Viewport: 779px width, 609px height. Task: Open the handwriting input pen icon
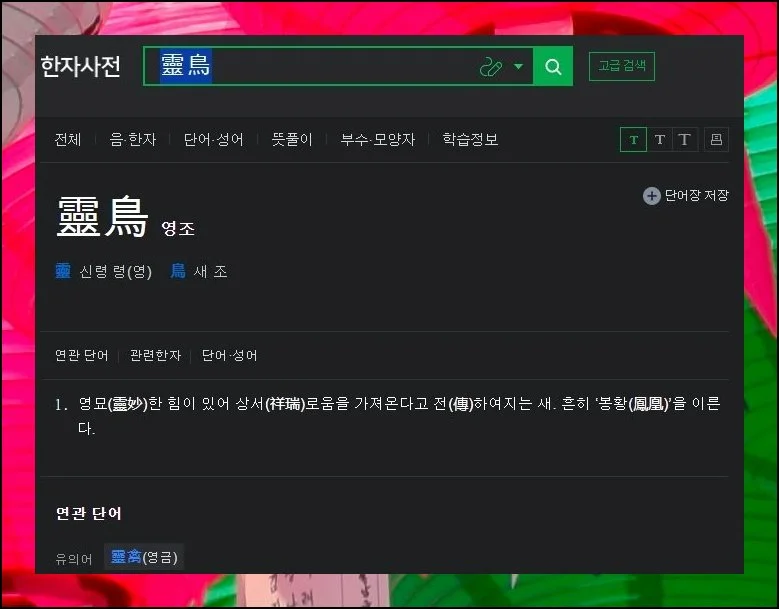(x=490, y=67)
